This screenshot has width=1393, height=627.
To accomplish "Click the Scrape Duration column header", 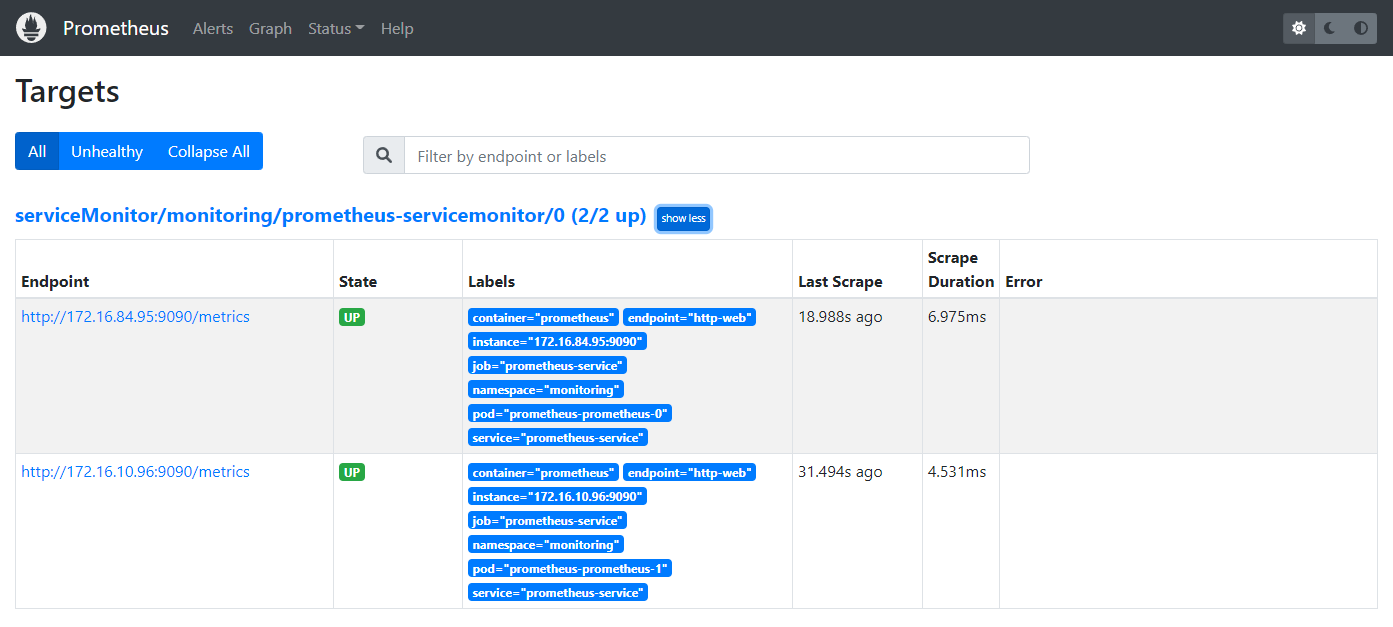I will click(961, 270).
